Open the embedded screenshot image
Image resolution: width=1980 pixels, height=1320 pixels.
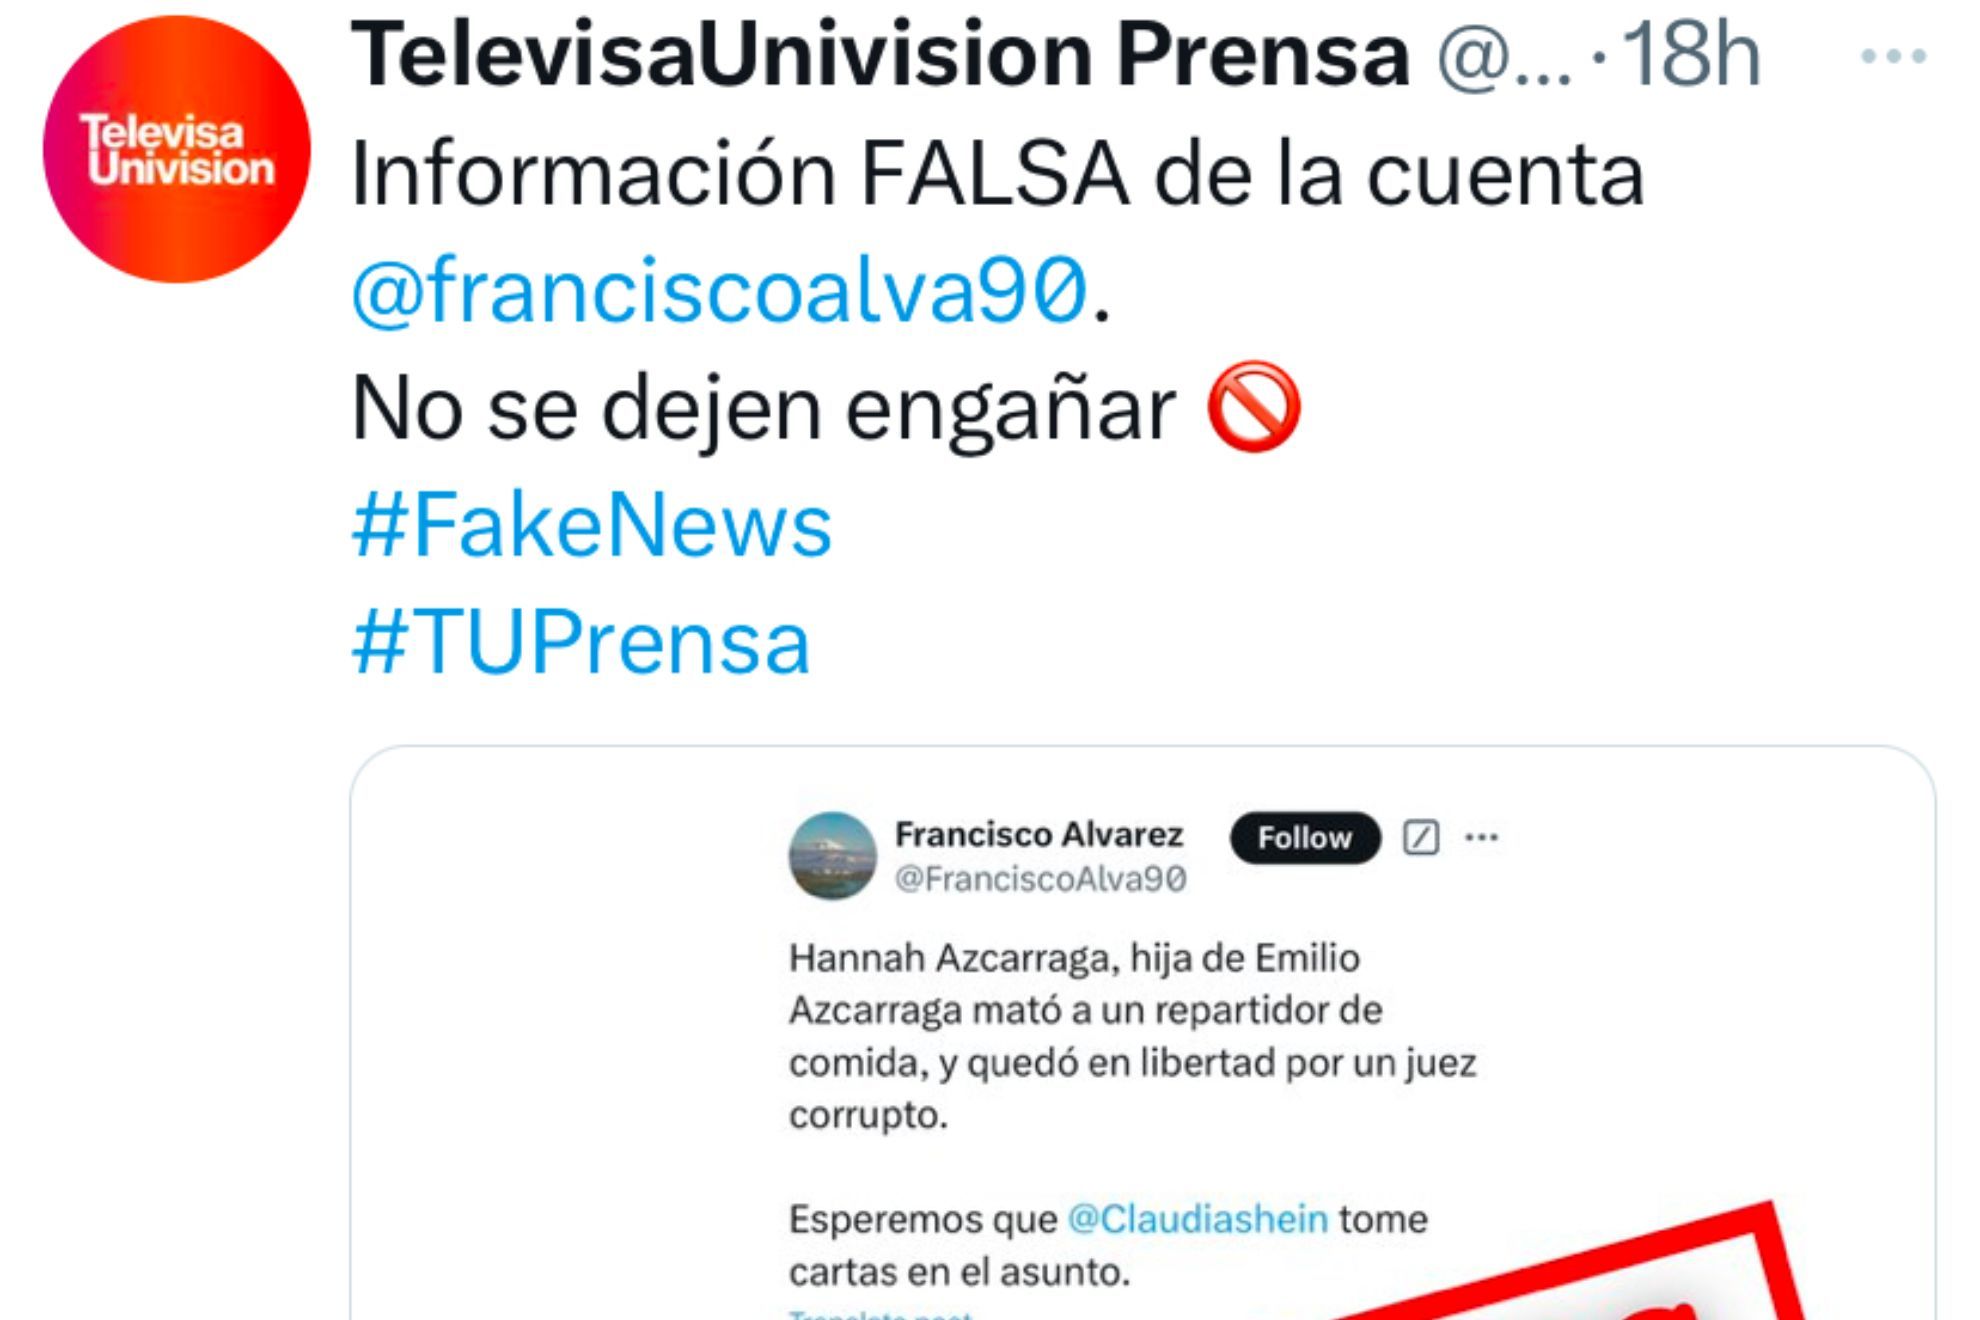[x=1143, y=1033]
